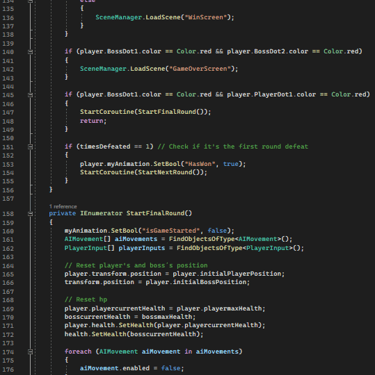375x375 pixels.
Task: Click the 'Reset player's and boss's position' comment
Action: [x=136, y=266]
